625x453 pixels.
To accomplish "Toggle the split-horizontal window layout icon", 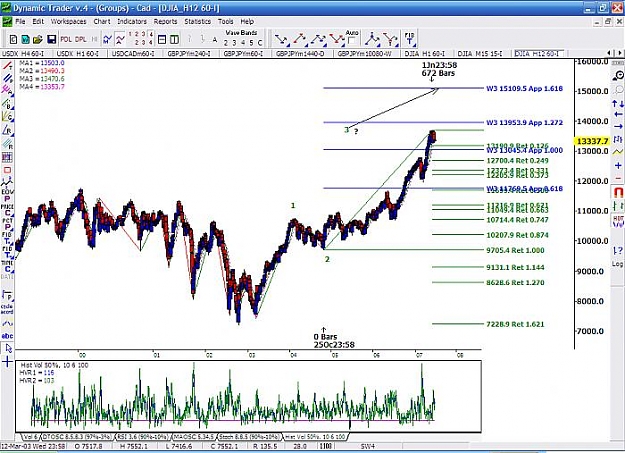I will (162, 39).
